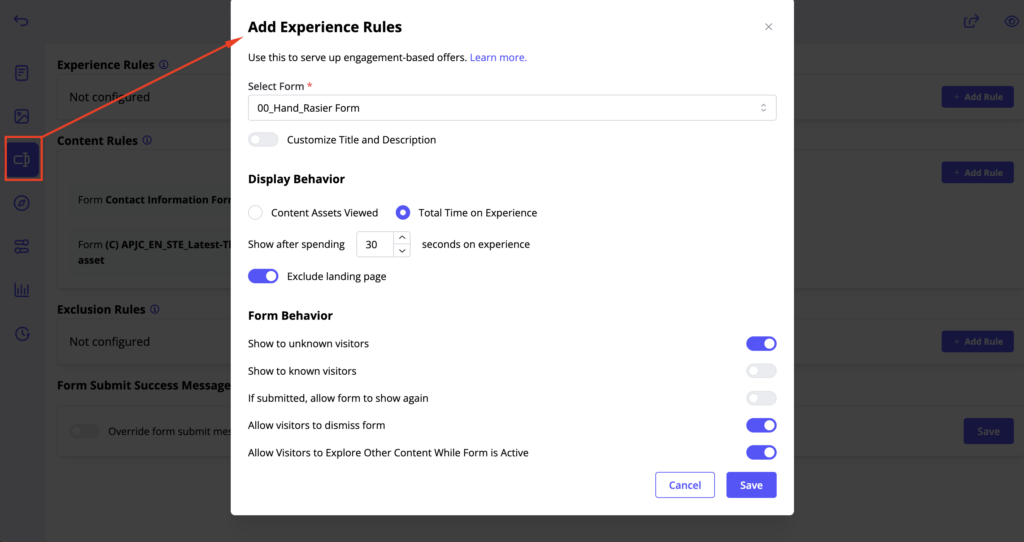Select the highlighted form rules sidebar icon
This screenshot has width=1024, height=542.
[x=22, y=160]
